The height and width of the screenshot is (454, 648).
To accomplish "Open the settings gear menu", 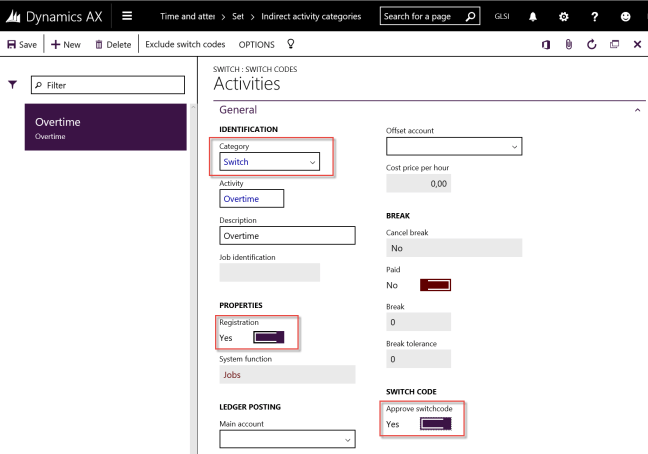I will click(x=563, y=16).
